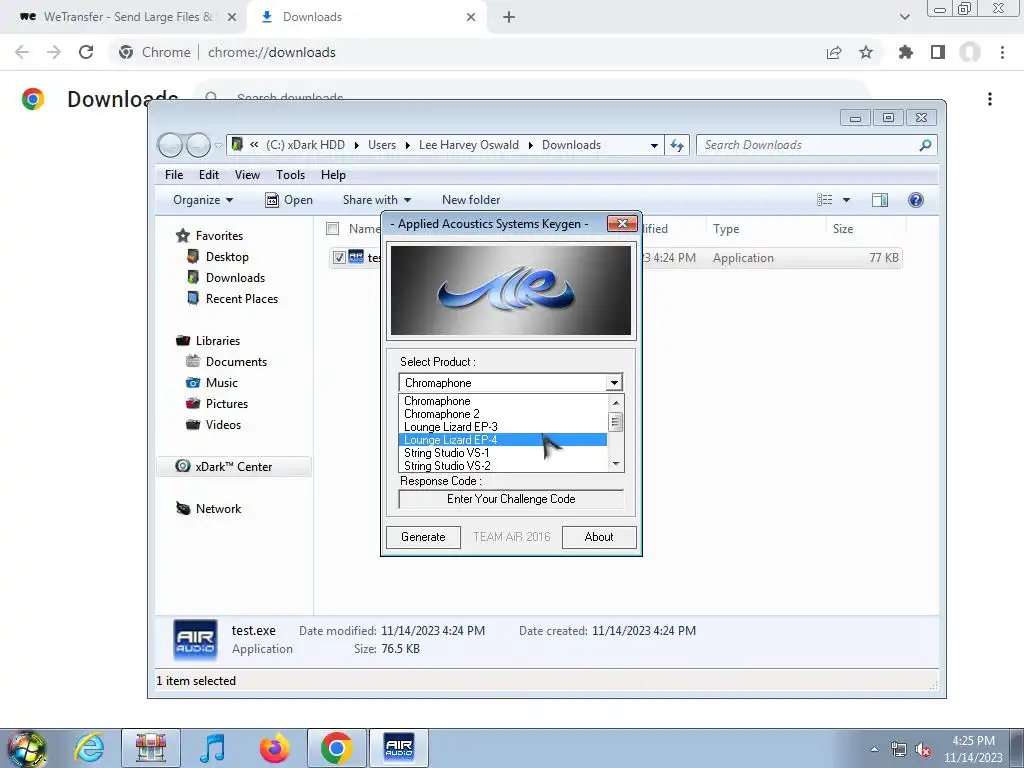Toggle Explorer's preview pane icon

pyautogui.click(x=880, y=200)
